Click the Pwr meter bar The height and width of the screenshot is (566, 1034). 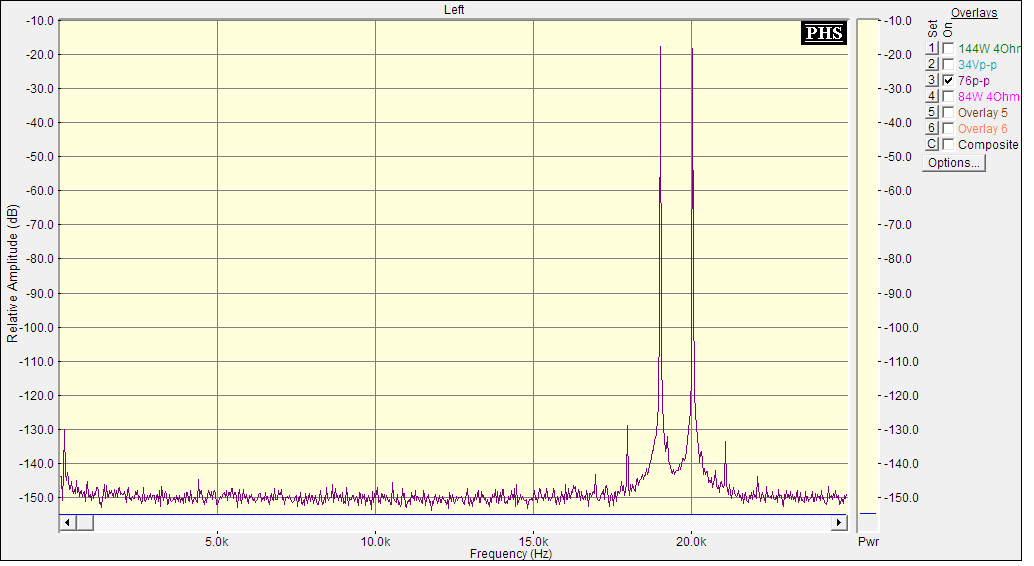pos(867,276)
